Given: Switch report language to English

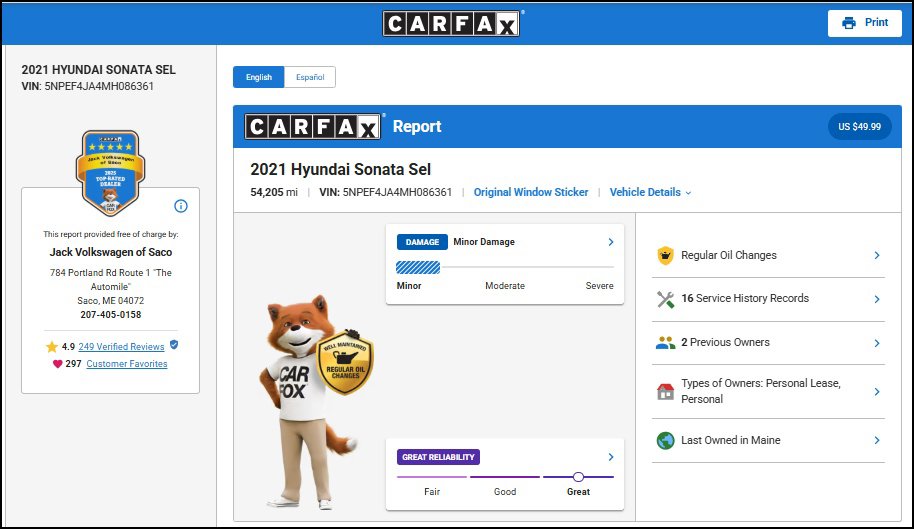Looking at the screenshot, I should (x=259, y=77).
